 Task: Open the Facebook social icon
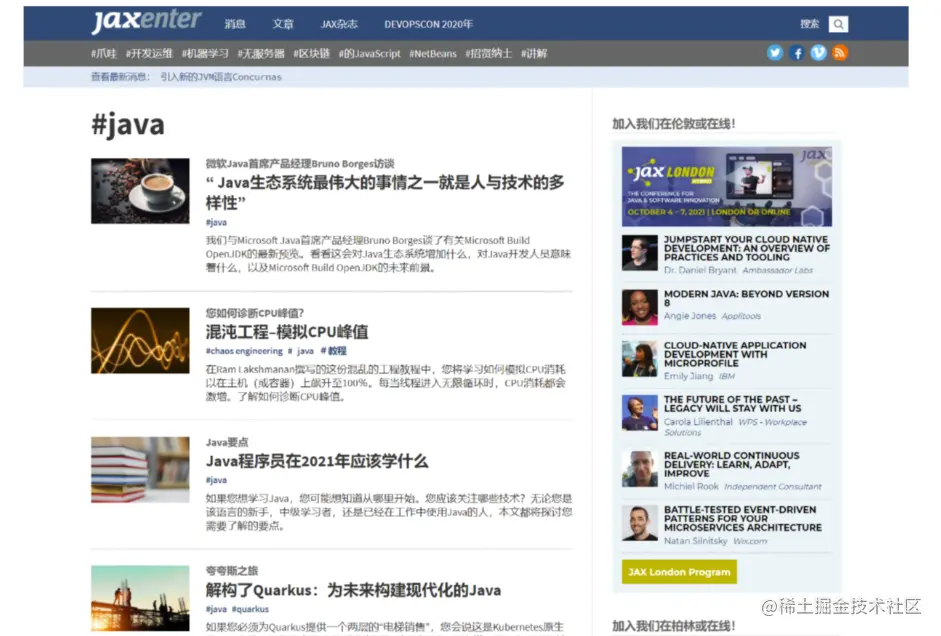pyautogui.click(x=797, y=53)
